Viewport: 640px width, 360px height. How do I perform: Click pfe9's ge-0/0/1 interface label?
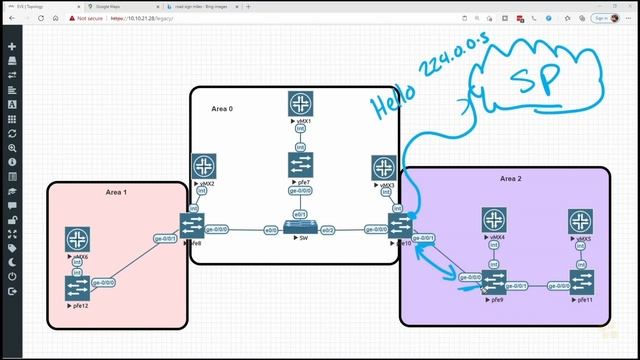516,286
